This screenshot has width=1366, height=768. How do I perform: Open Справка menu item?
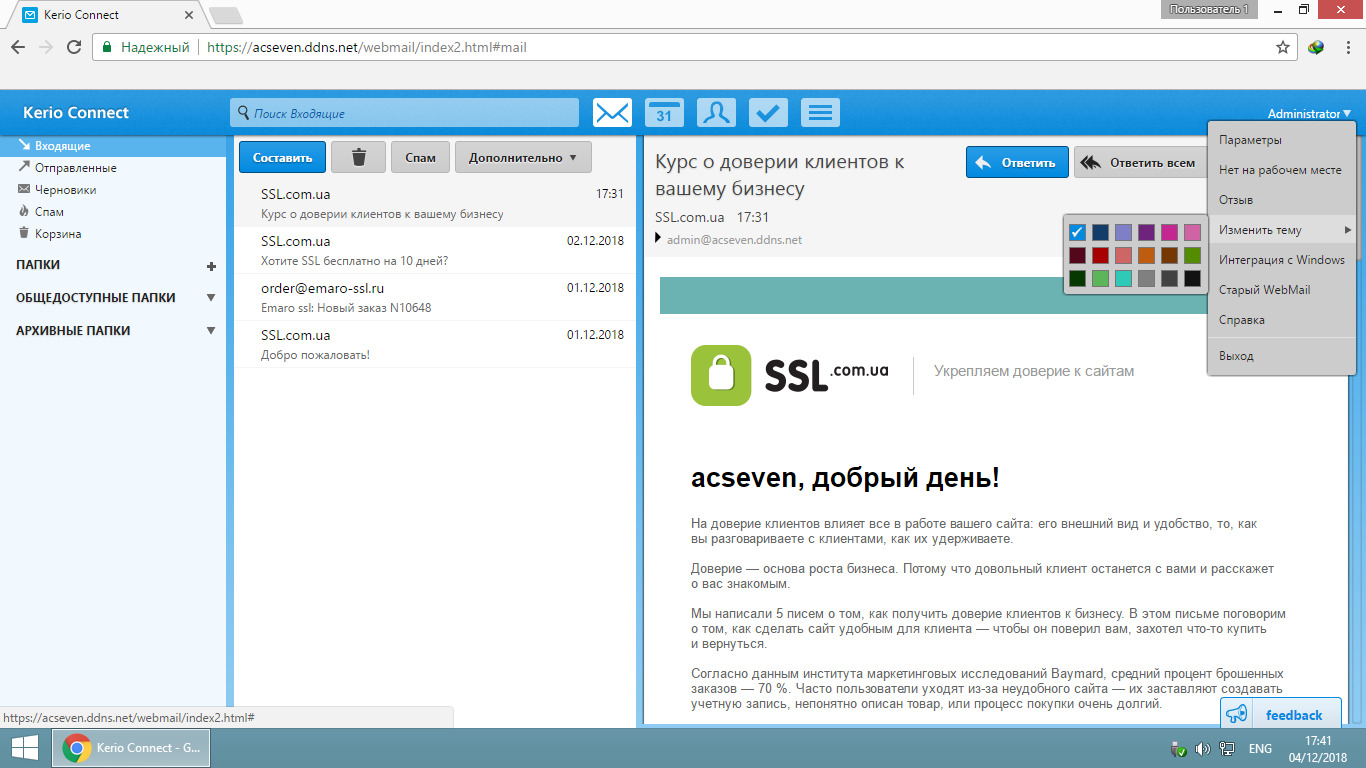click(1282, 320)
